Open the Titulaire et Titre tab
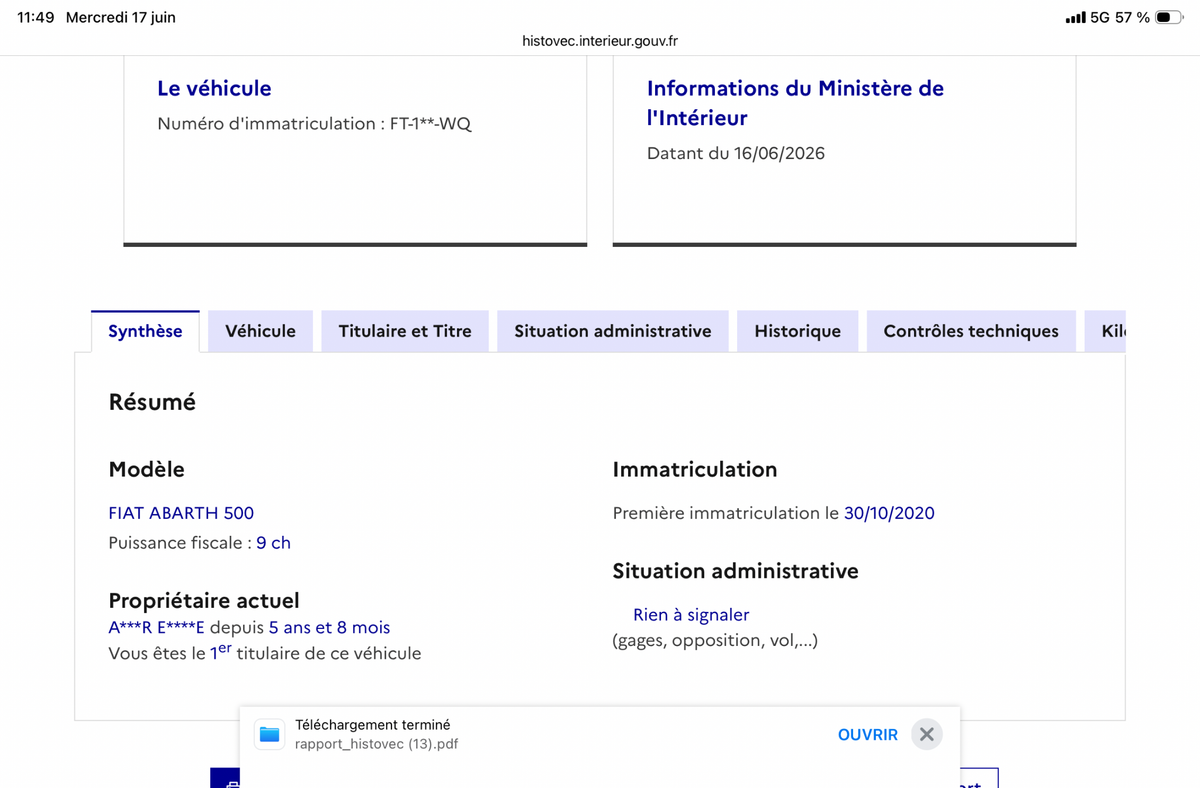 (x=405, y=331)
